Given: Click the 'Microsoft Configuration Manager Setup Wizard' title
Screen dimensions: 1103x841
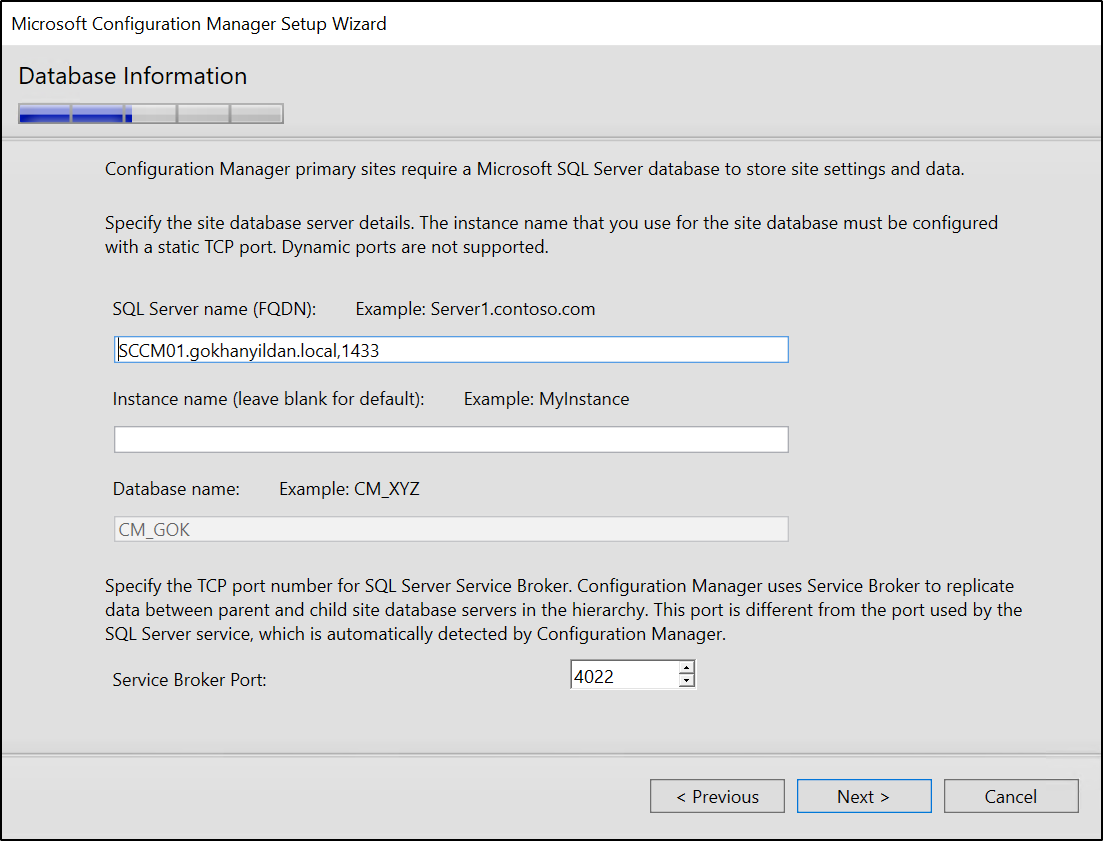Looking at the screenshot, I should click(x=199, y=24).
